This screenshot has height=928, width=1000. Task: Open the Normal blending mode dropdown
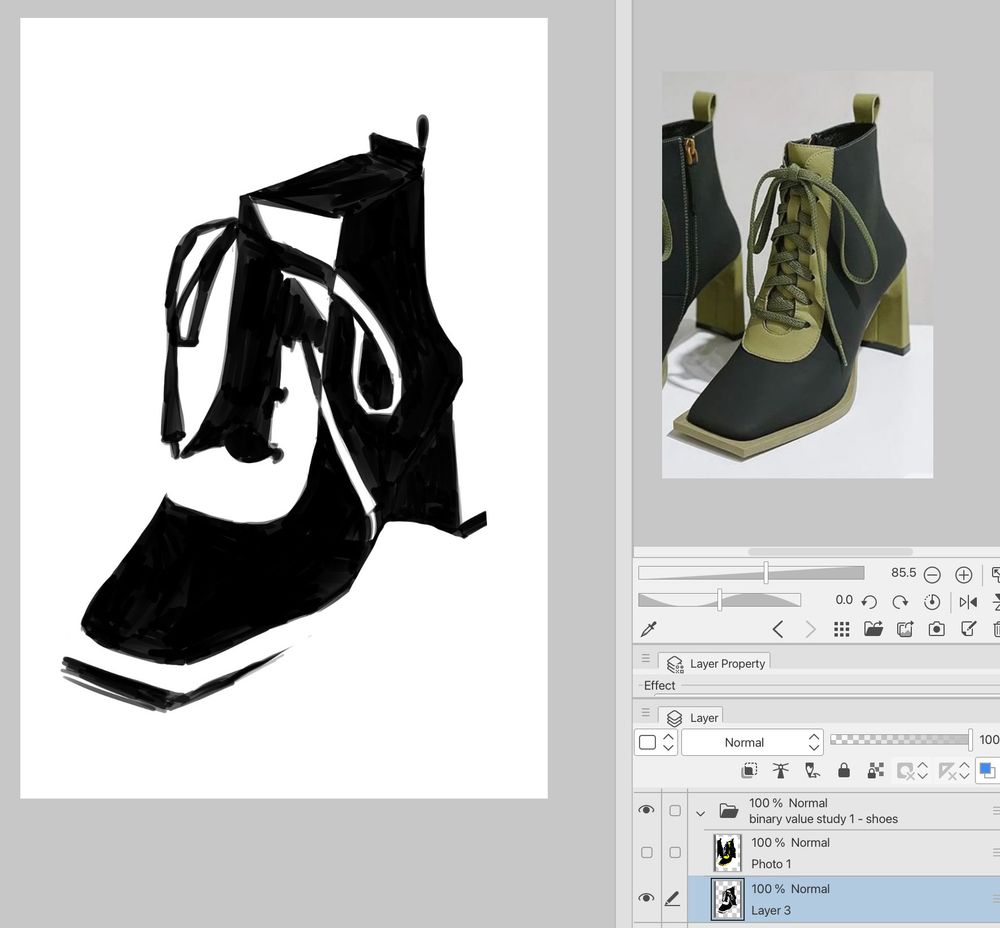tap(752, 742)
